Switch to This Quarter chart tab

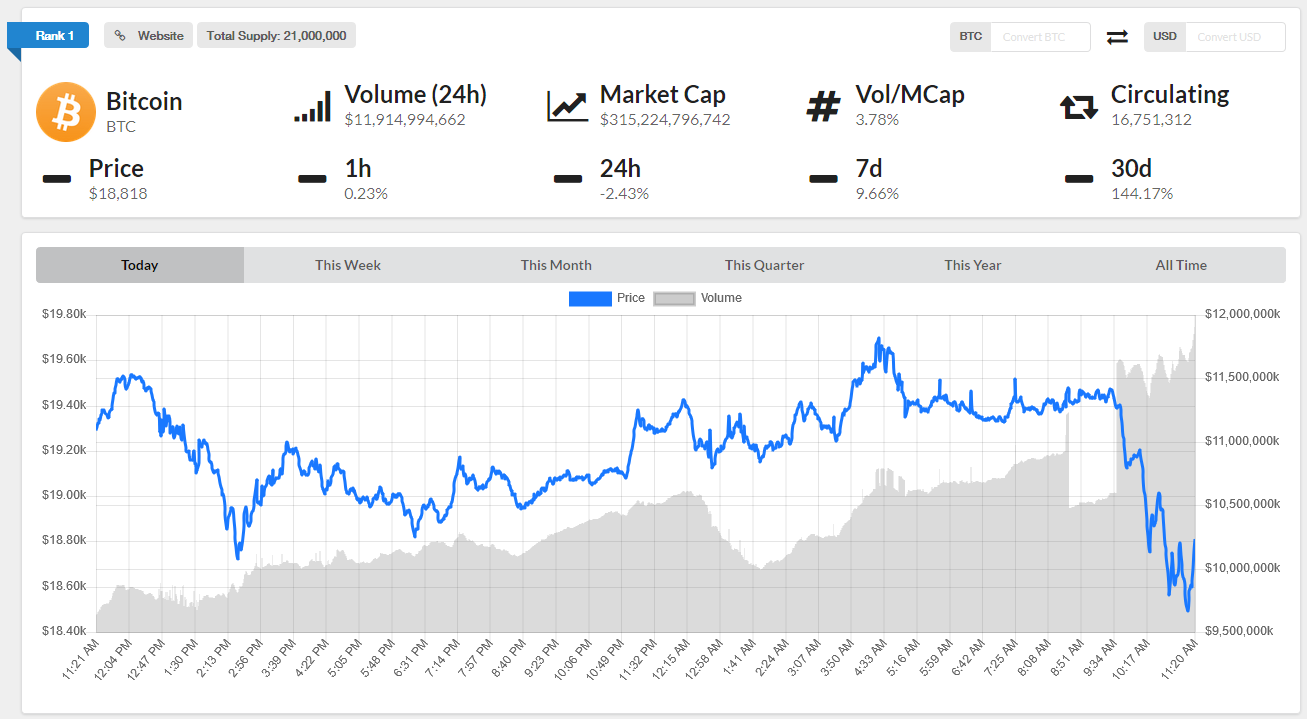tap(765, 265)
